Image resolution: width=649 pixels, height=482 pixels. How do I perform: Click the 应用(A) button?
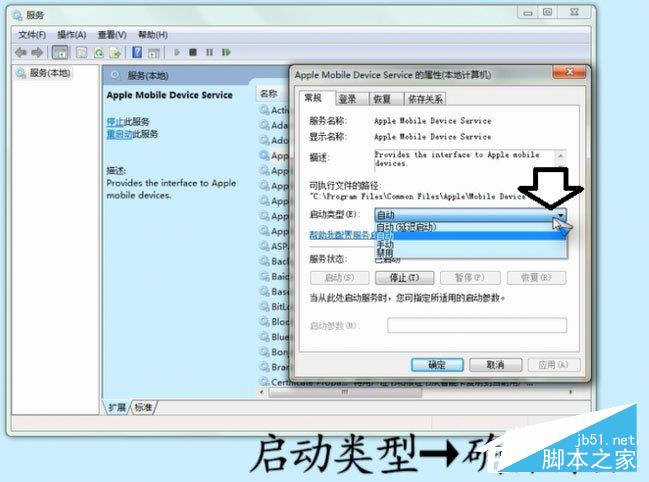[554, 365]
